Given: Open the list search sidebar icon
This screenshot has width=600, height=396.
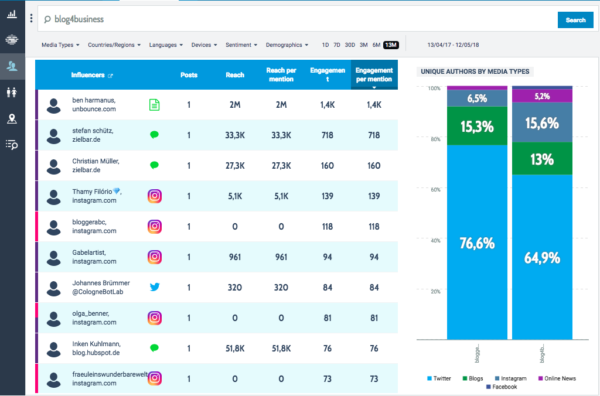Looking at the screenshot, I should pos(12,145).
